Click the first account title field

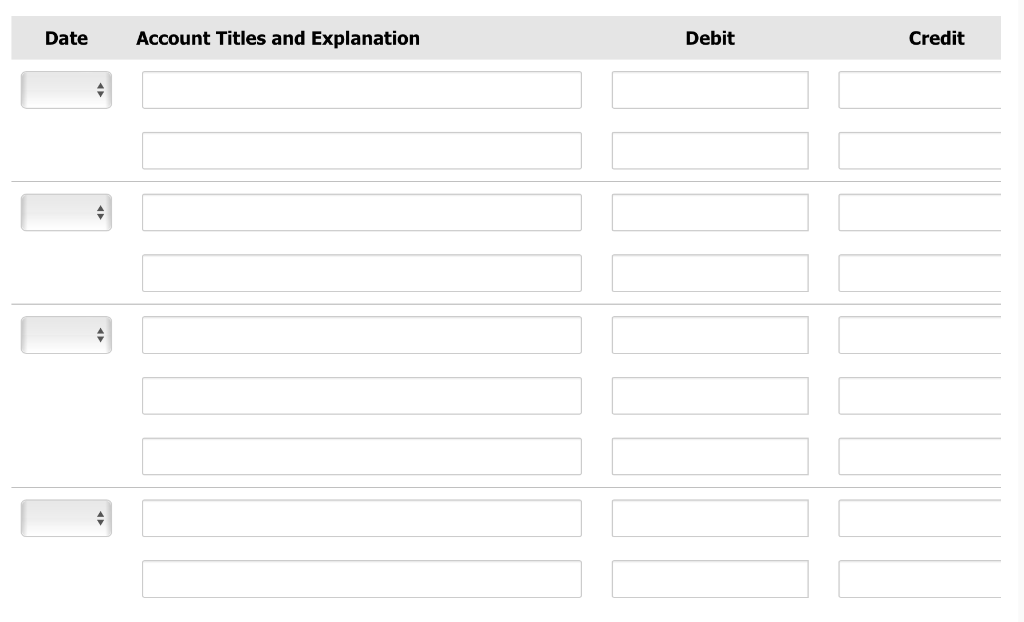[361, 89]
